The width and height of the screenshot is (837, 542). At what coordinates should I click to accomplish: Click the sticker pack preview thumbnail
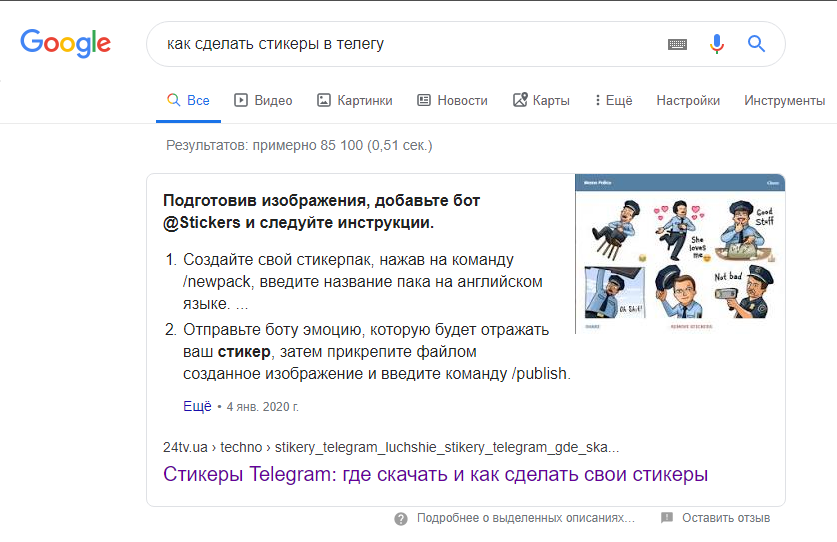680,254
